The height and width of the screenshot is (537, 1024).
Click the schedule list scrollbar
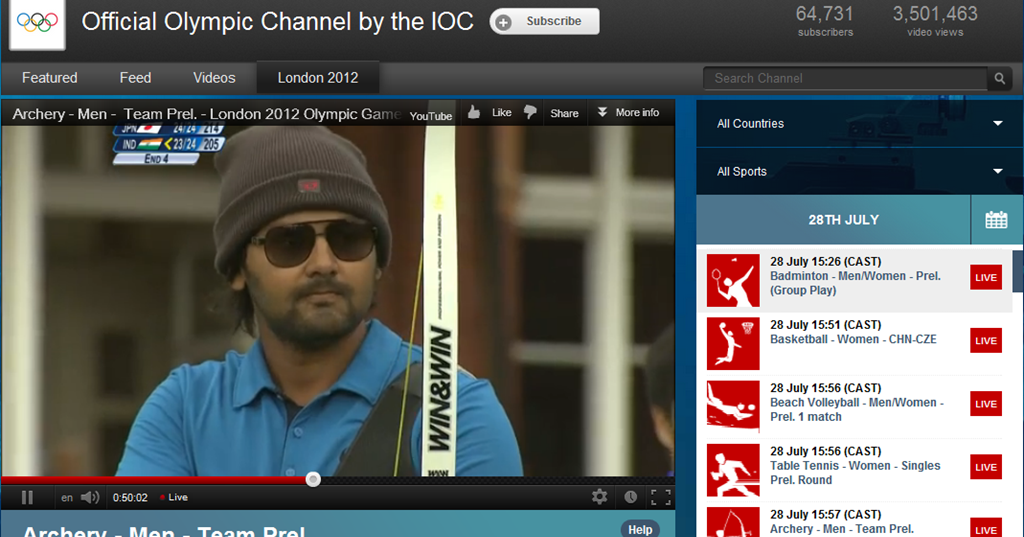1017,271
